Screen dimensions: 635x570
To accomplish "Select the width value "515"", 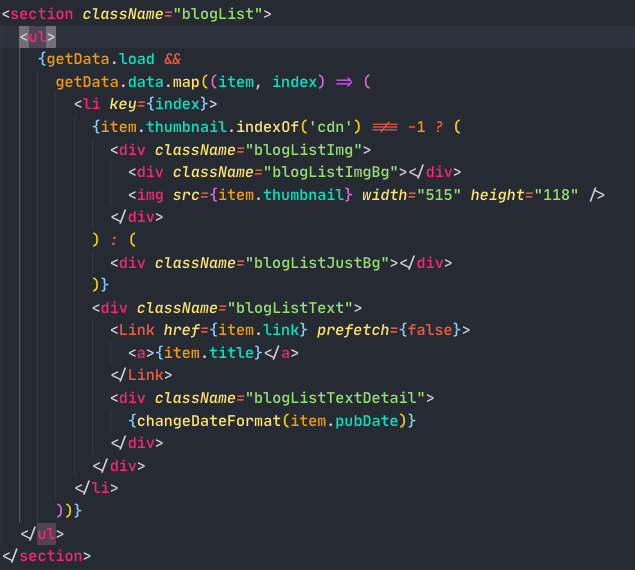I will coord(439,195).
